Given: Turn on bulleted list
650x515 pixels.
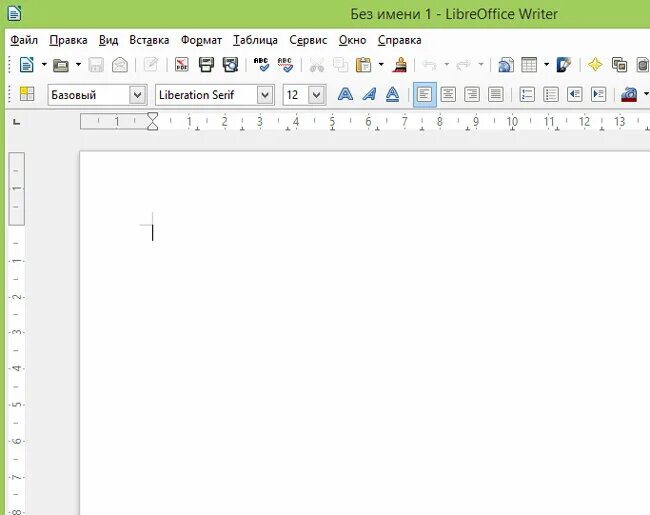Looking at the screenshot, I should (551, 95).
